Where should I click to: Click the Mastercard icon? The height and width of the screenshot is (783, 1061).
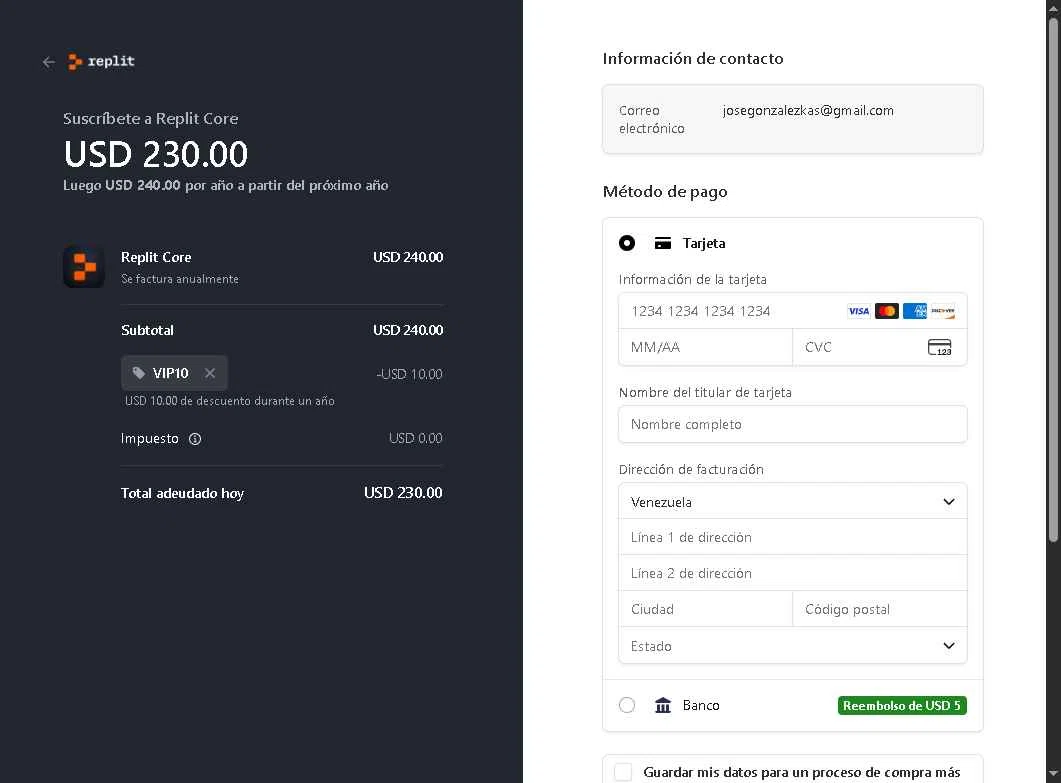coord(886,311)
